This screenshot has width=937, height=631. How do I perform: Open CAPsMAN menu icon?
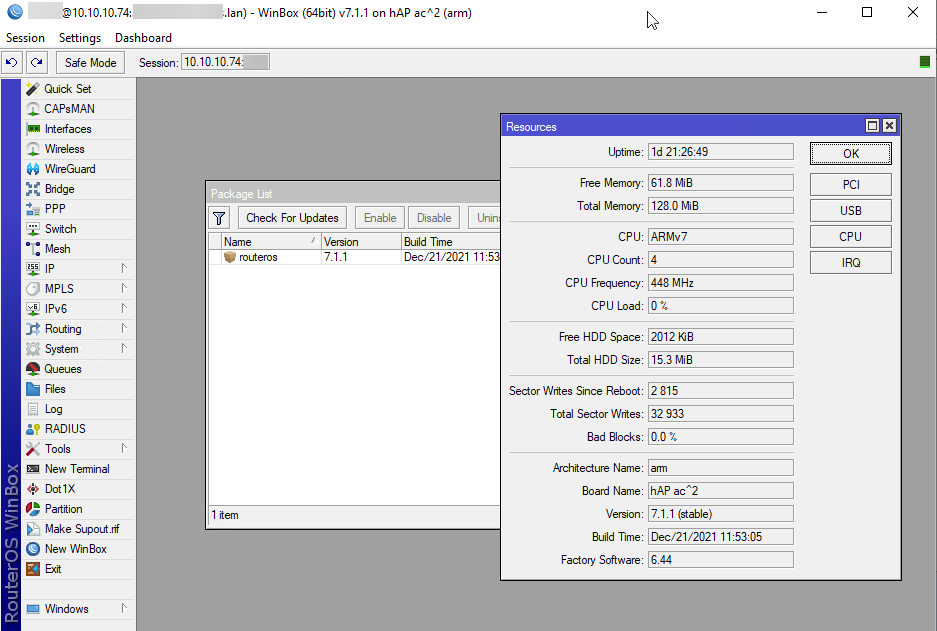[x=33, y=109]
